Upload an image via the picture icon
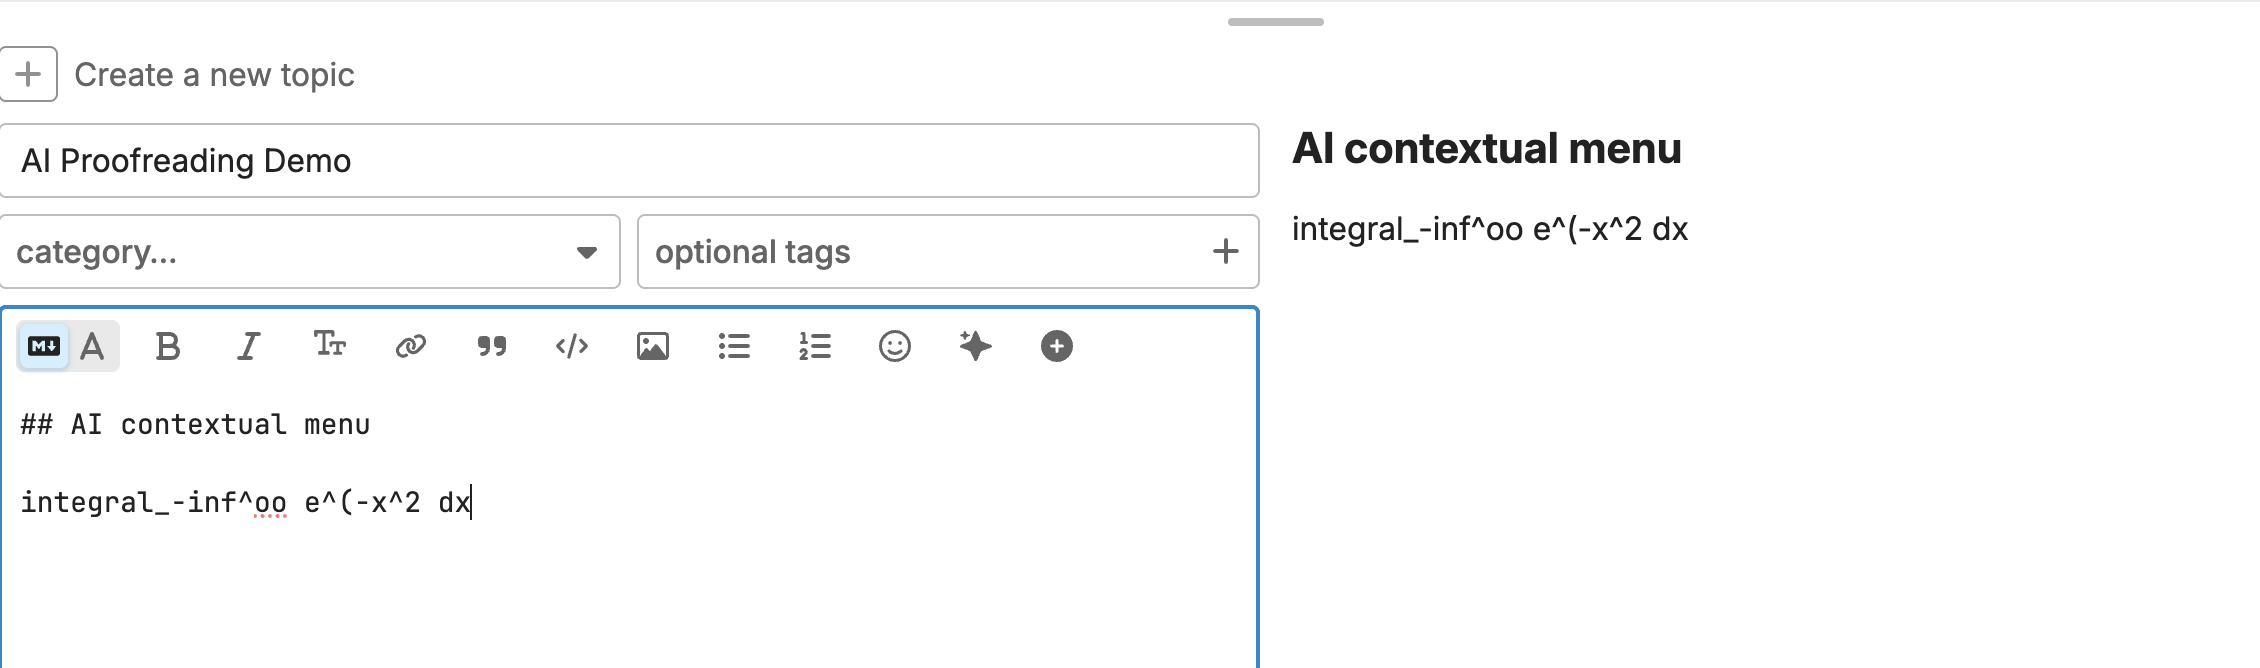Viewport: 2260px width, 668px height. point(653,347)
